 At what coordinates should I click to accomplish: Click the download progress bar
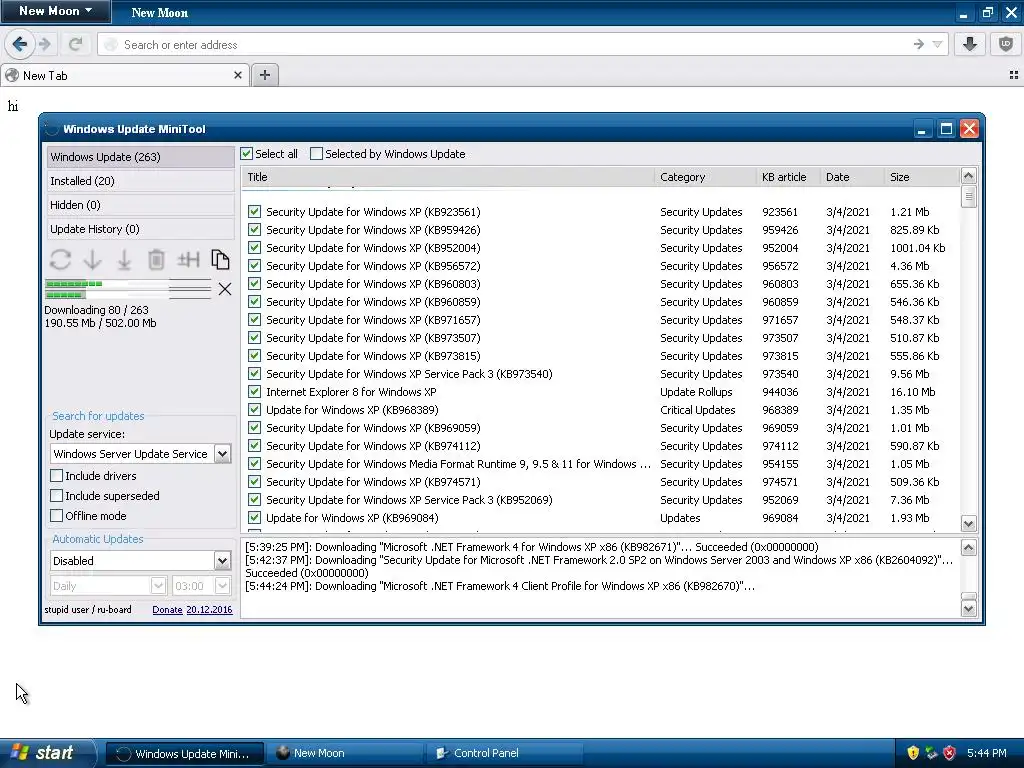(x=128, y=289)
